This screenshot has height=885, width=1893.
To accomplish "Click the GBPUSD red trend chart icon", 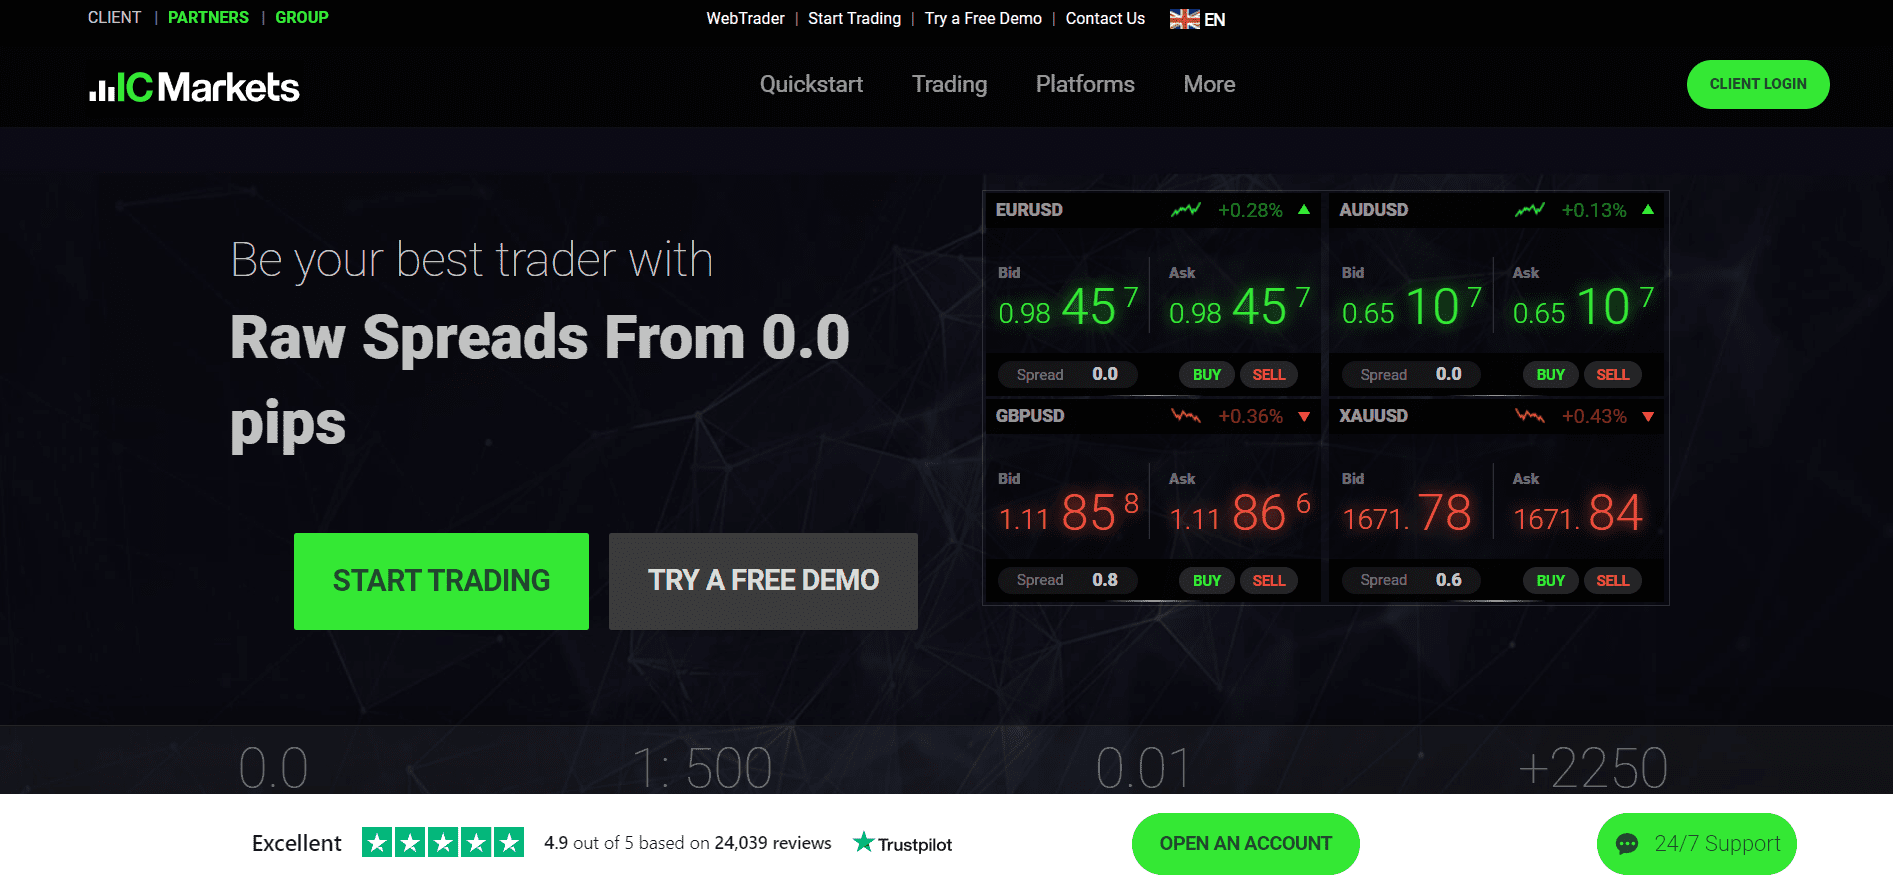I will coord(1186,416).
